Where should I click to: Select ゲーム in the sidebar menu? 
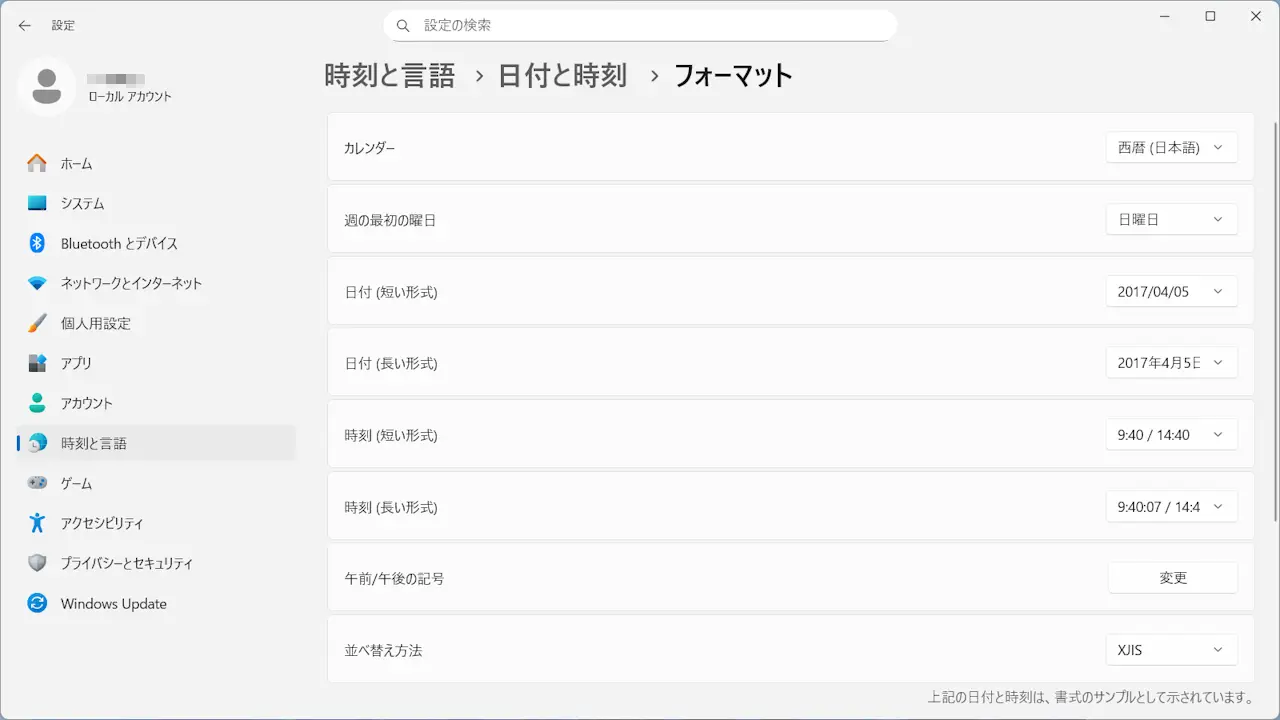point(76,483)
